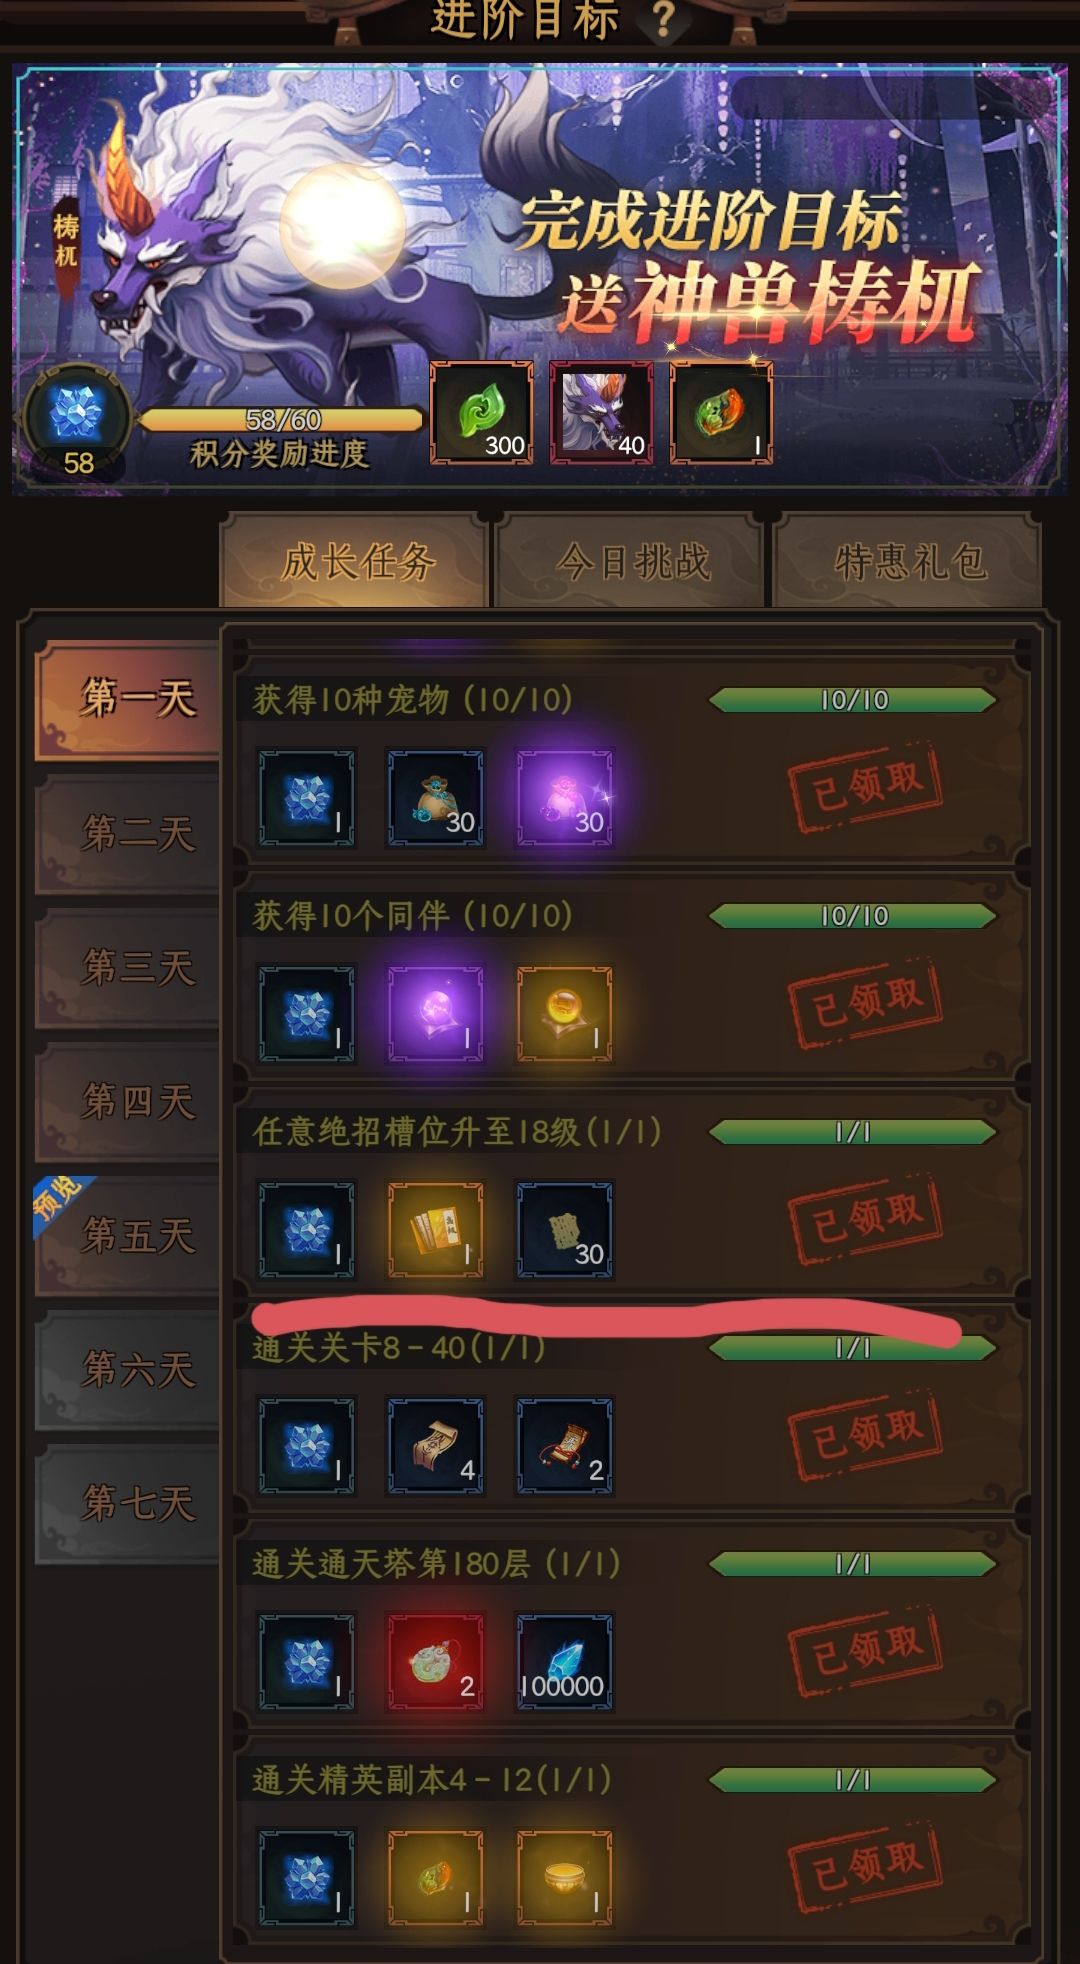
Task: Tap the golden book reward in skill slot task
Action: coord(435,1231)
